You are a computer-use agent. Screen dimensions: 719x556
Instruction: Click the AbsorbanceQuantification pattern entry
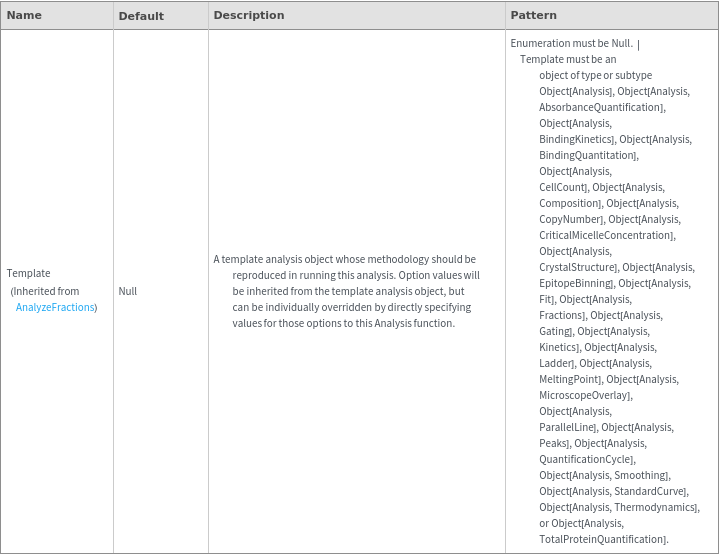tap(601, 107)
